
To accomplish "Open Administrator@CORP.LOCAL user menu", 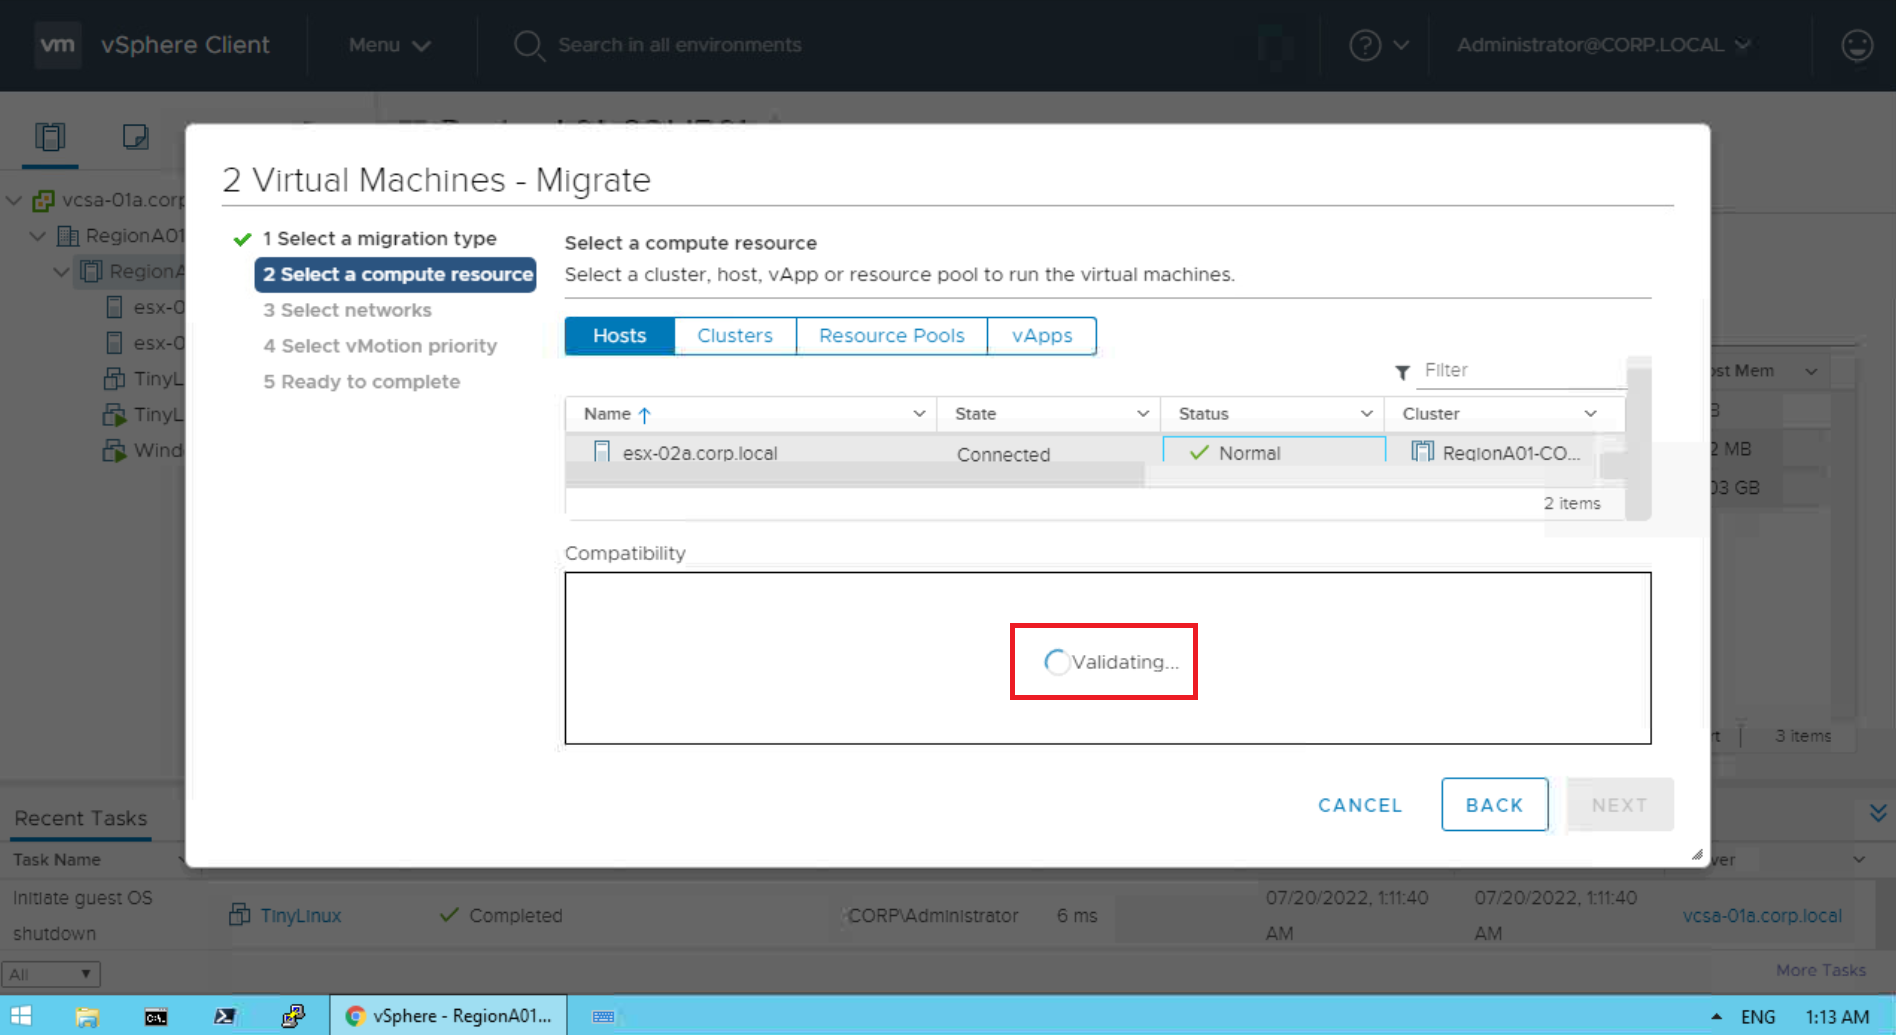I will pyautogui.click(x=1603, y=45).
